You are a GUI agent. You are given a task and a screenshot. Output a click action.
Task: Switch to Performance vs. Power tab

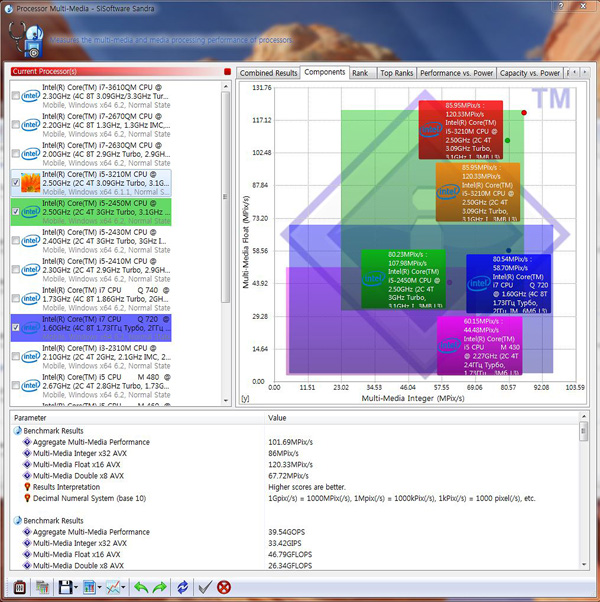456,73
